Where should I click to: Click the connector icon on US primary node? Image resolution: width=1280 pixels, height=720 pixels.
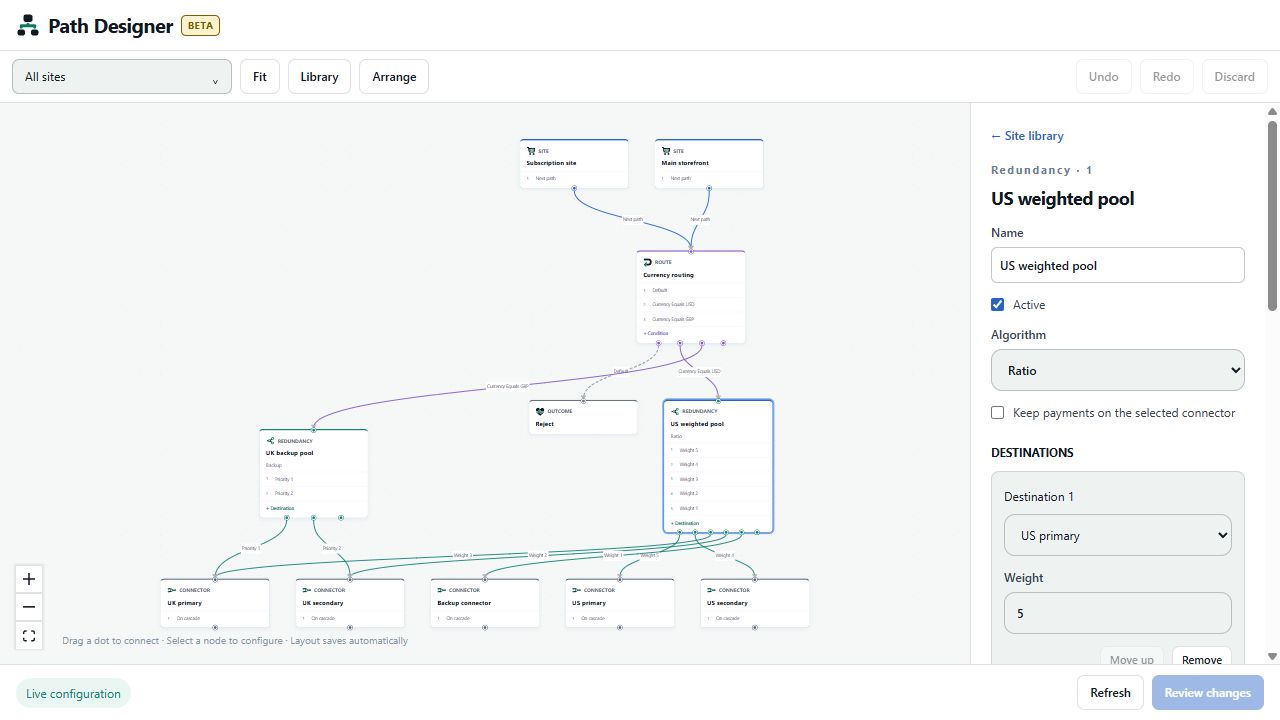577,590
